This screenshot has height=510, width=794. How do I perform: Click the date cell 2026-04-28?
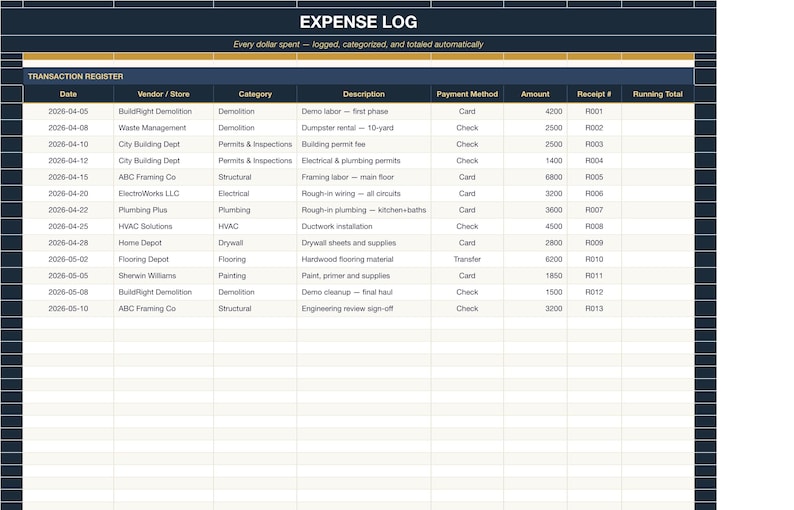click(68, 243)
